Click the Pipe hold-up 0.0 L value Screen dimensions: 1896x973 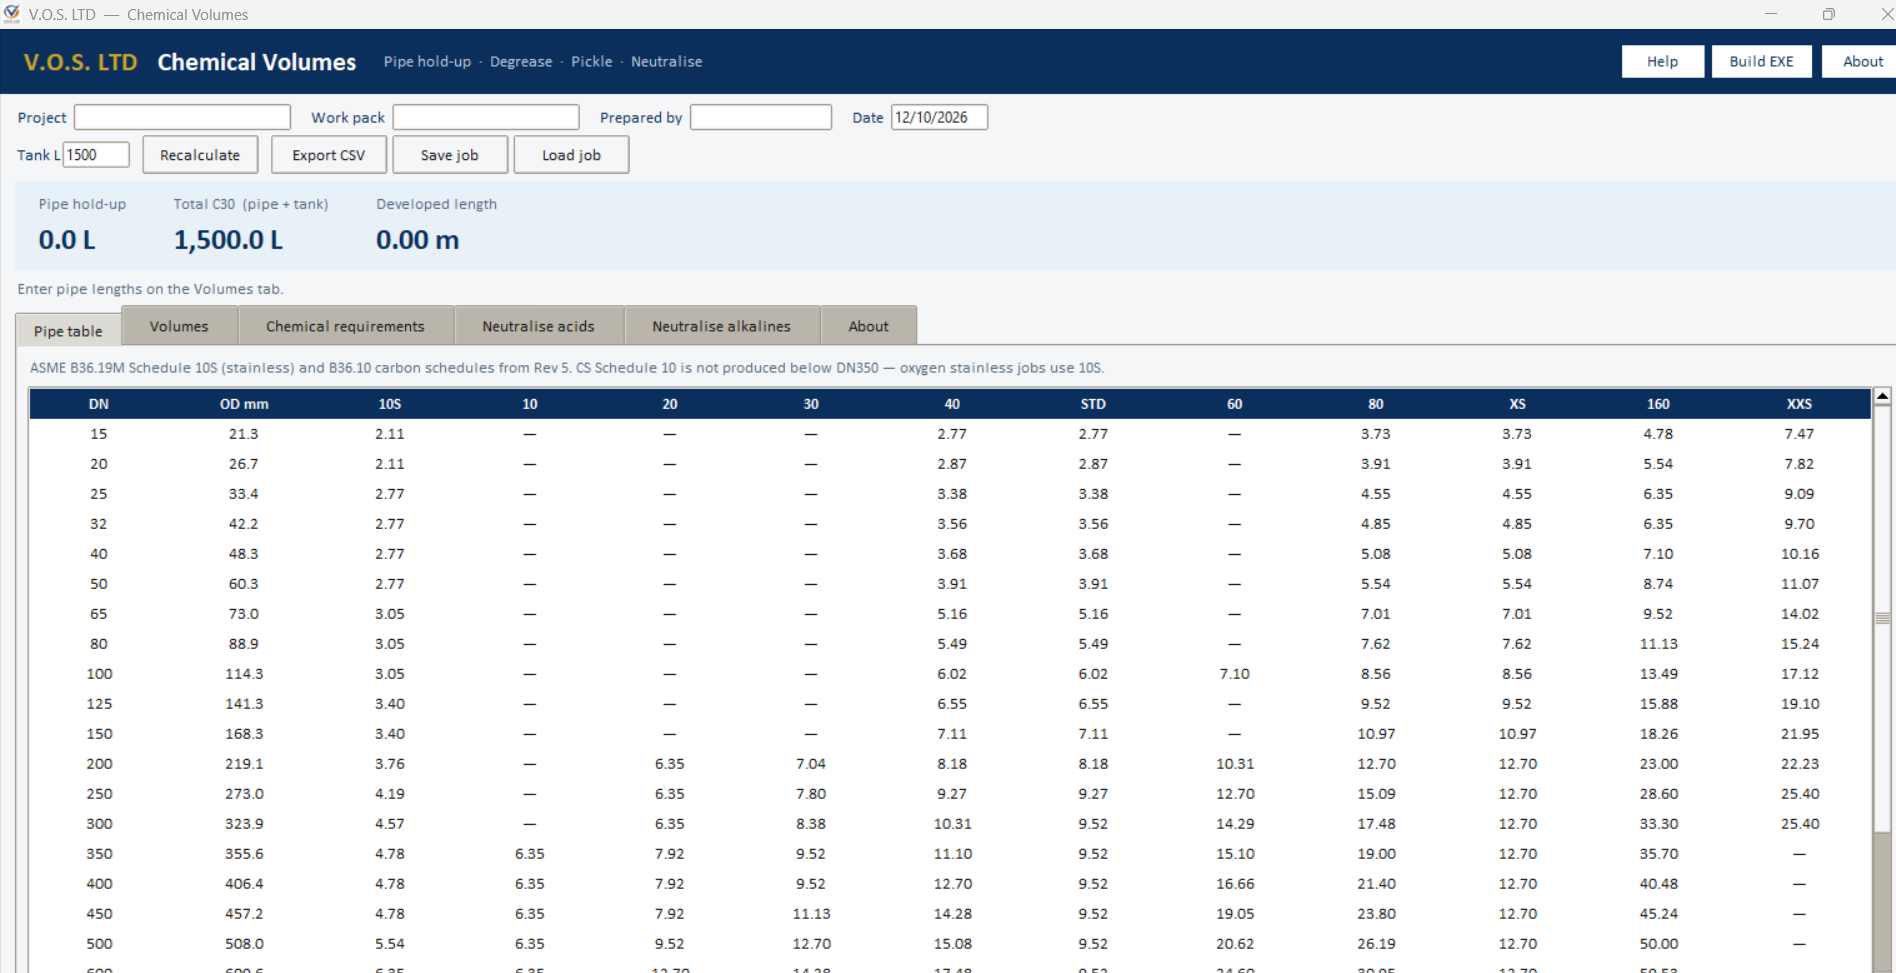[x=67, y=240]
